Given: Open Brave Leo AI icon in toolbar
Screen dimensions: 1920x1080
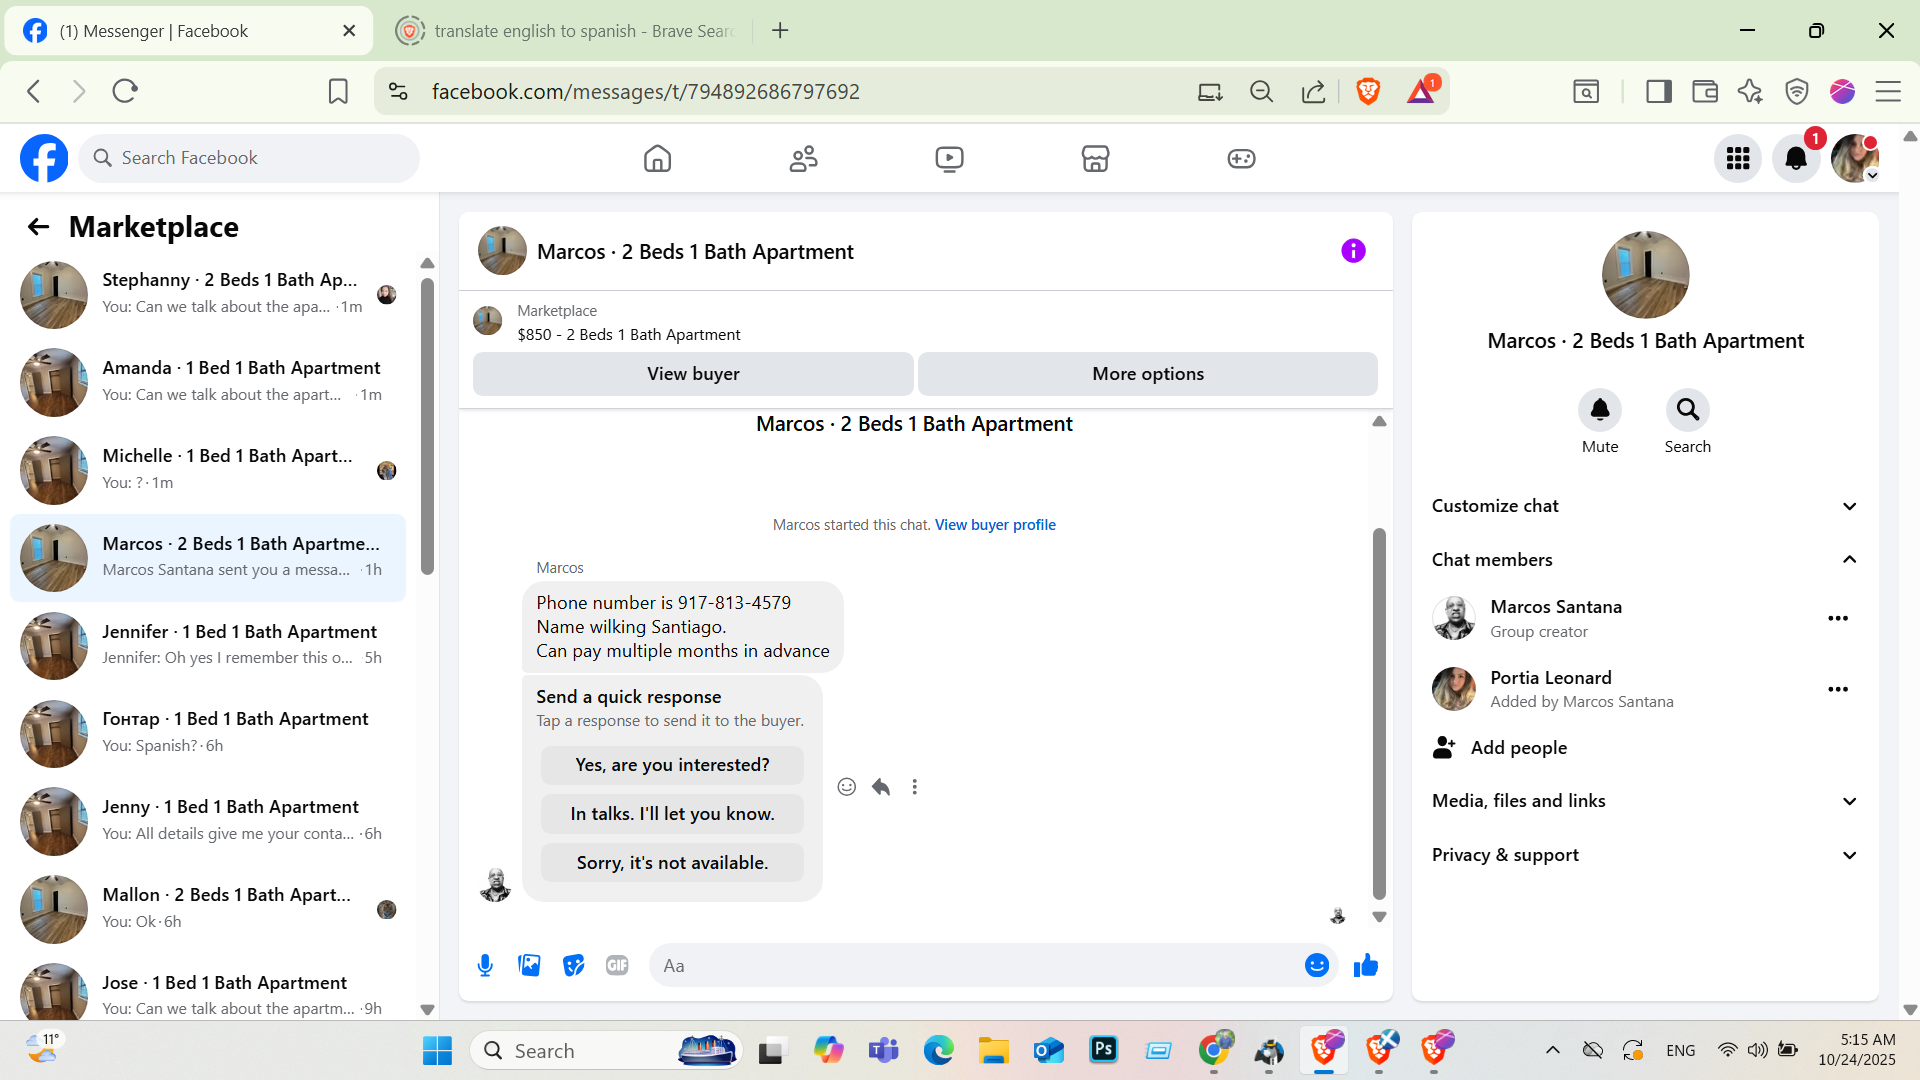Looking at the screenshot, I should click(1750, 92).
